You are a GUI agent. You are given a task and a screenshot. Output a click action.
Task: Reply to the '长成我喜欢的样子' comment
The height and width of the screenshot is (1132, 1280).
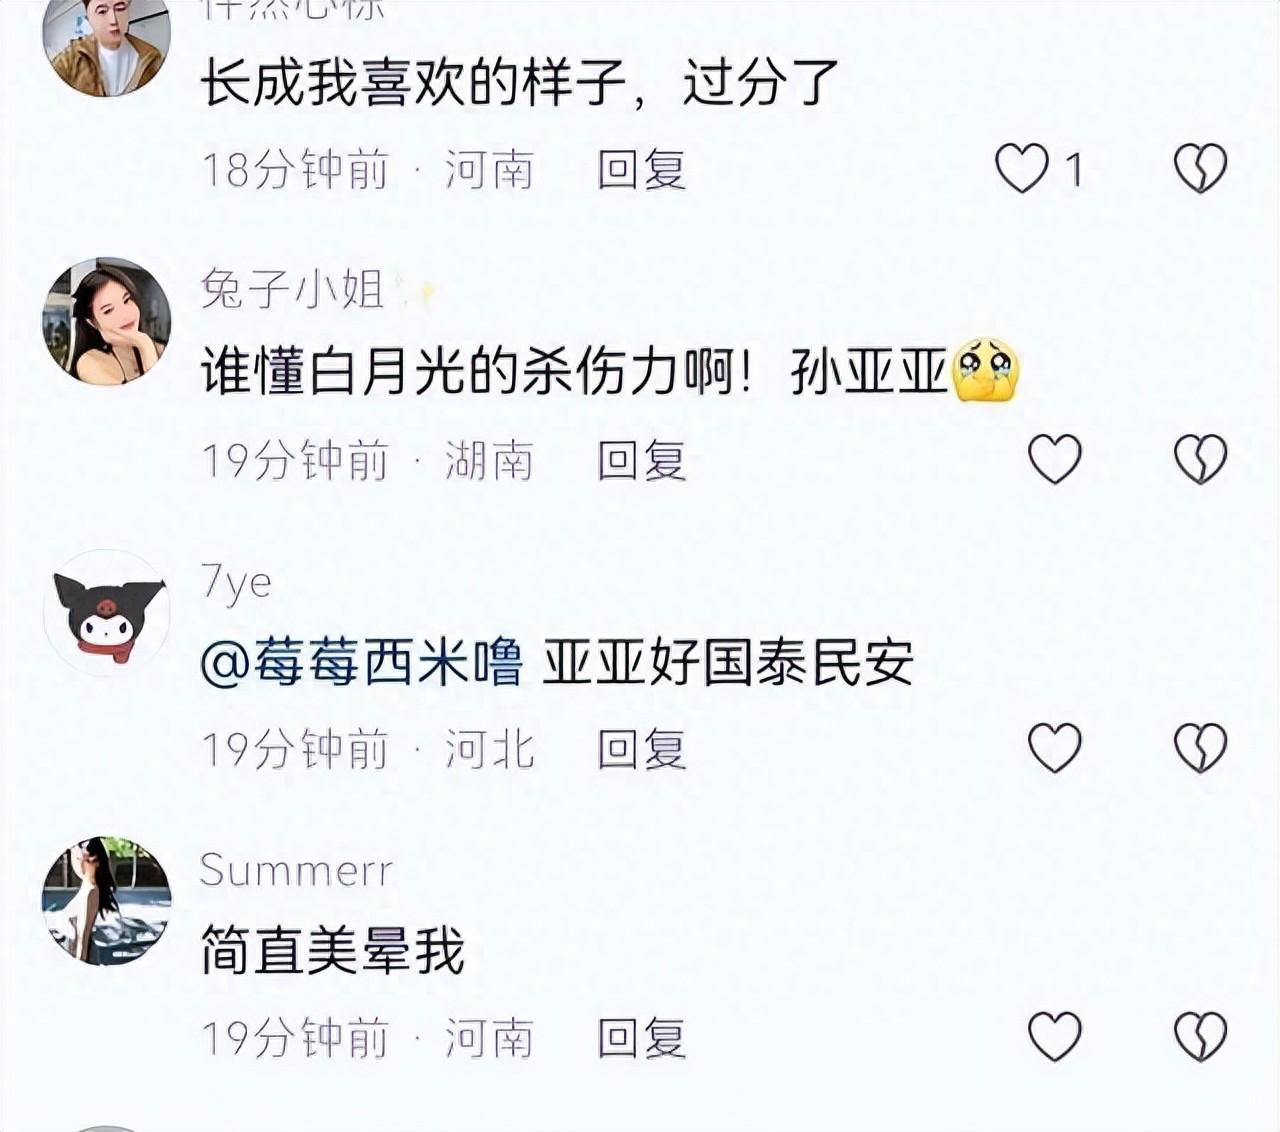(x=642, y=169)
